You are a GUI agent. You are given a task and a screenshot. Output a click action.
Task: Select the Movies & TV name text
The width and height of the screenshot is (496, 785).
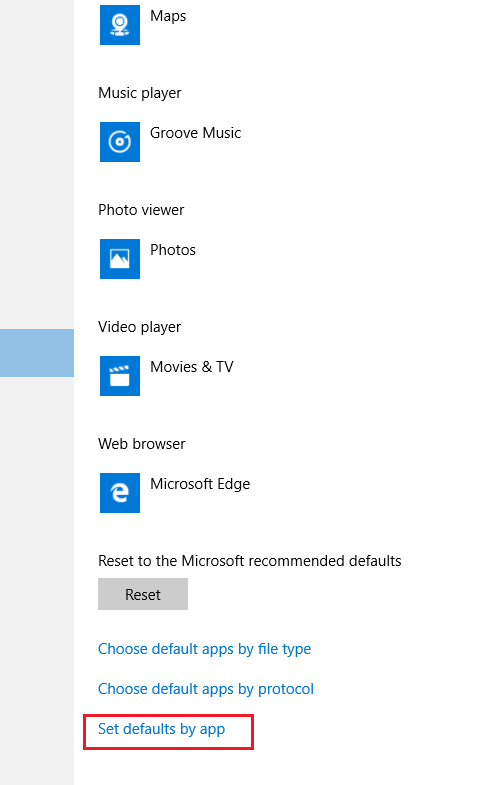tap(192, 367)
